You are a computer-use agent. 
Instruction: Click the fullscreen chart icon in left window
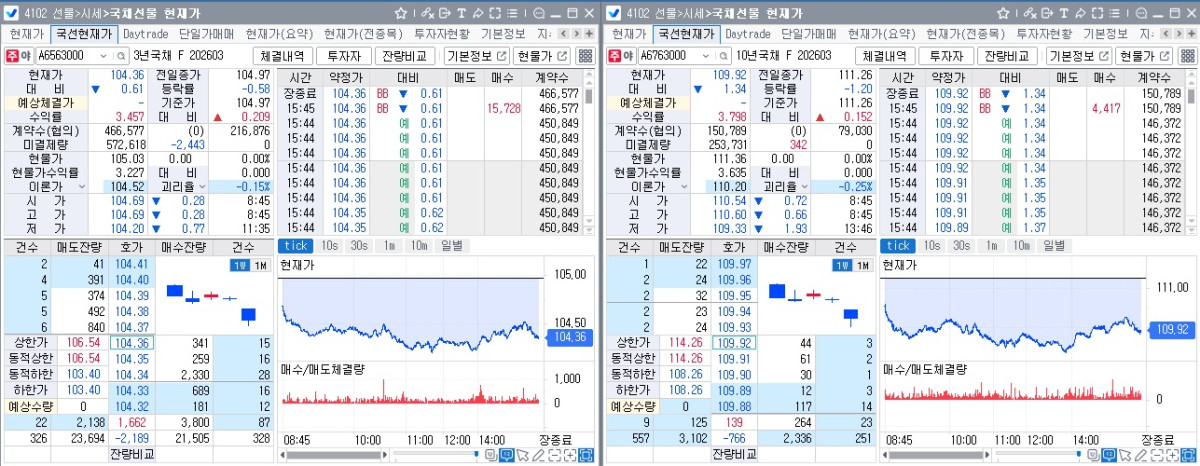tap(586, 455)
